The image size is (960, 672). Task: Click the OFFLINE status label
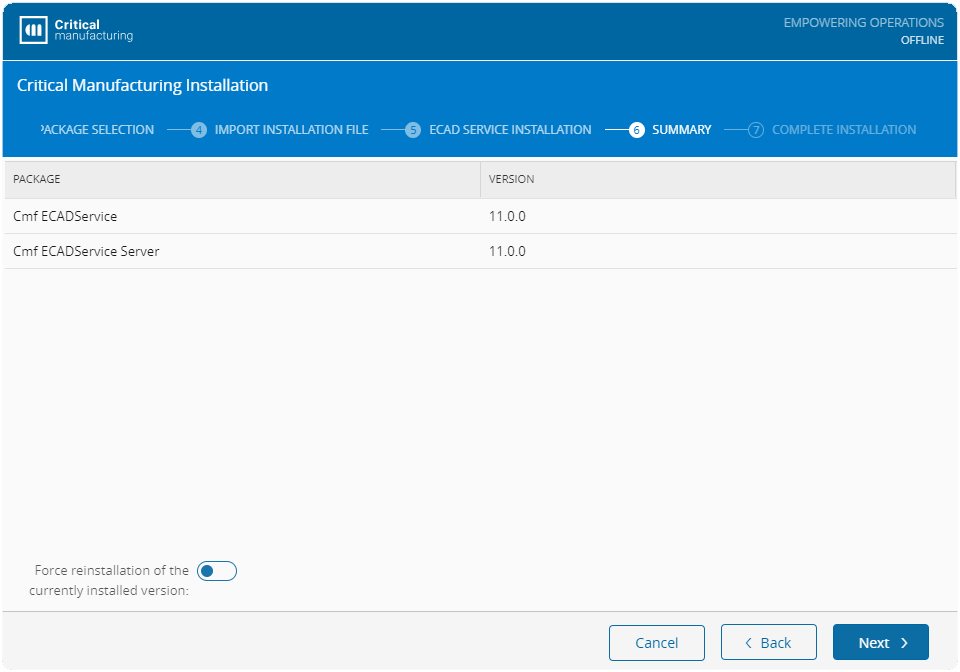point(922,40)
